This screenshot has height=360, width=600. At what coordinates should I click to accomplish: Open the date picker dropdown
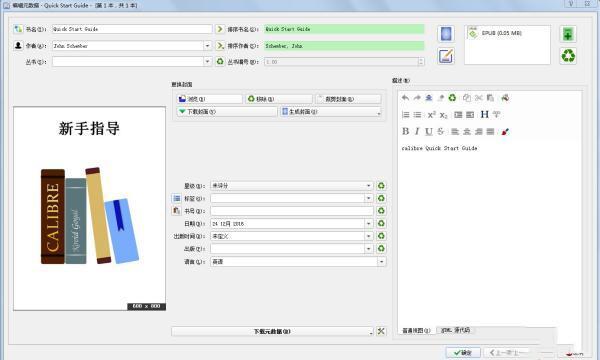pyautogui.click(x=368, y=223)
